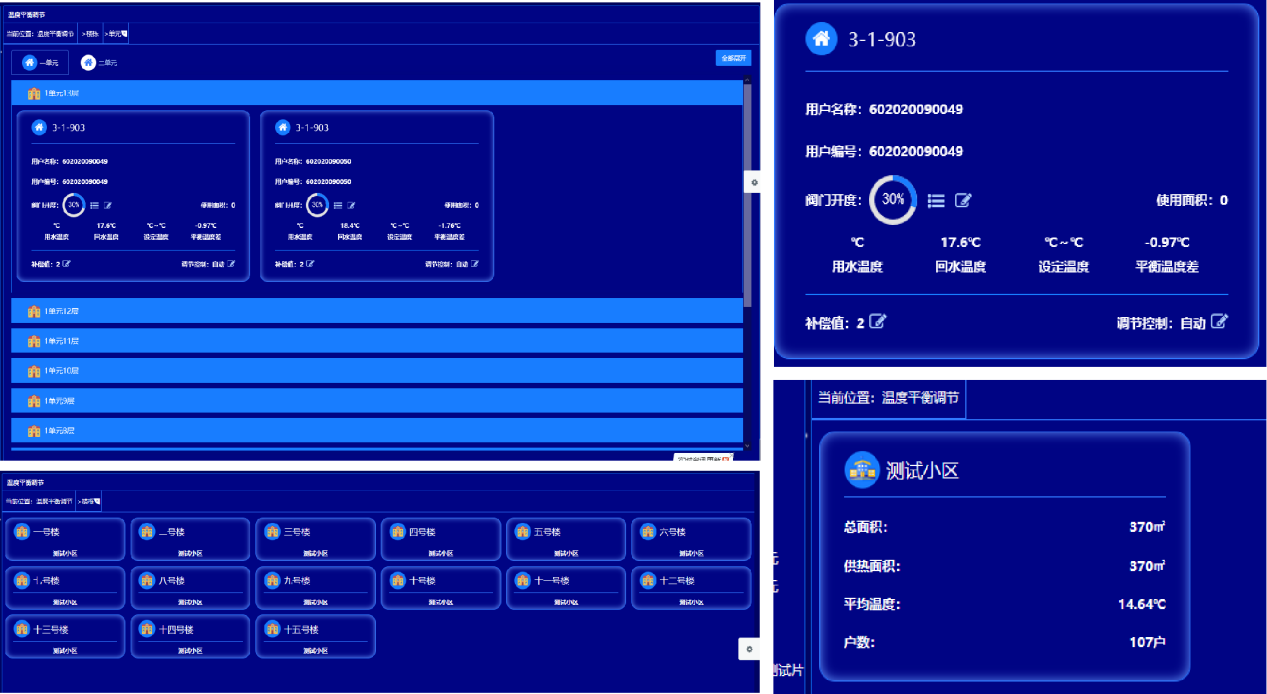Expand the 1单元12层 floor row
The width and height of the screenshot is (1267, 694).
377,311
